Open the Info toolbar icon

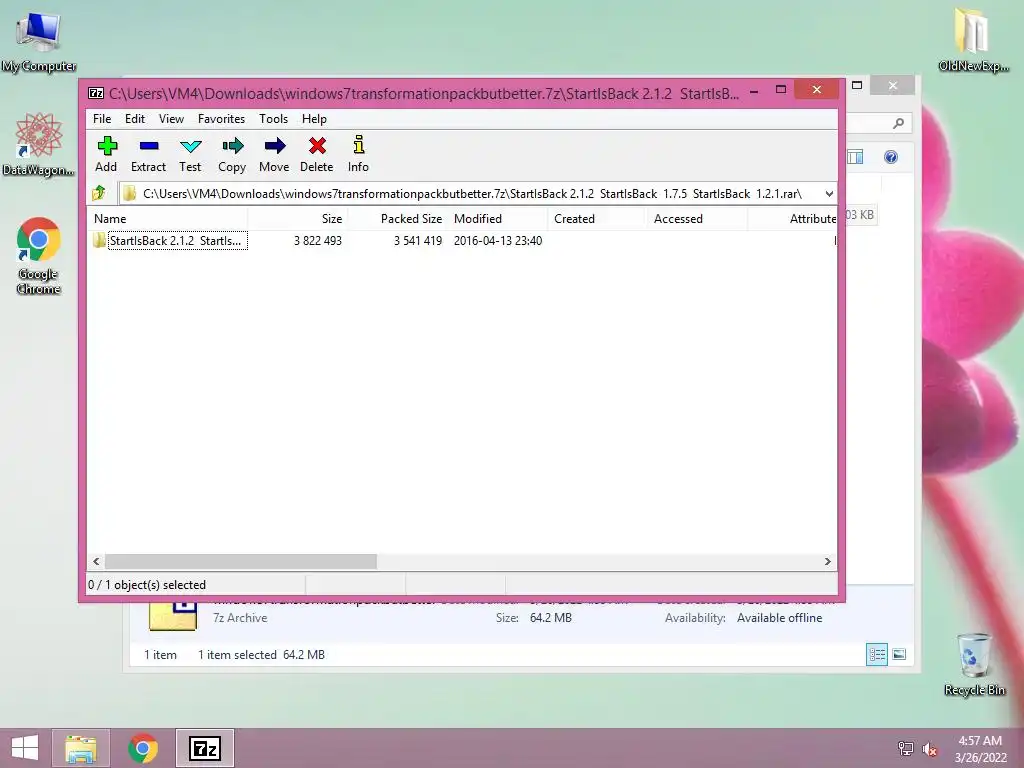(359, 154)
